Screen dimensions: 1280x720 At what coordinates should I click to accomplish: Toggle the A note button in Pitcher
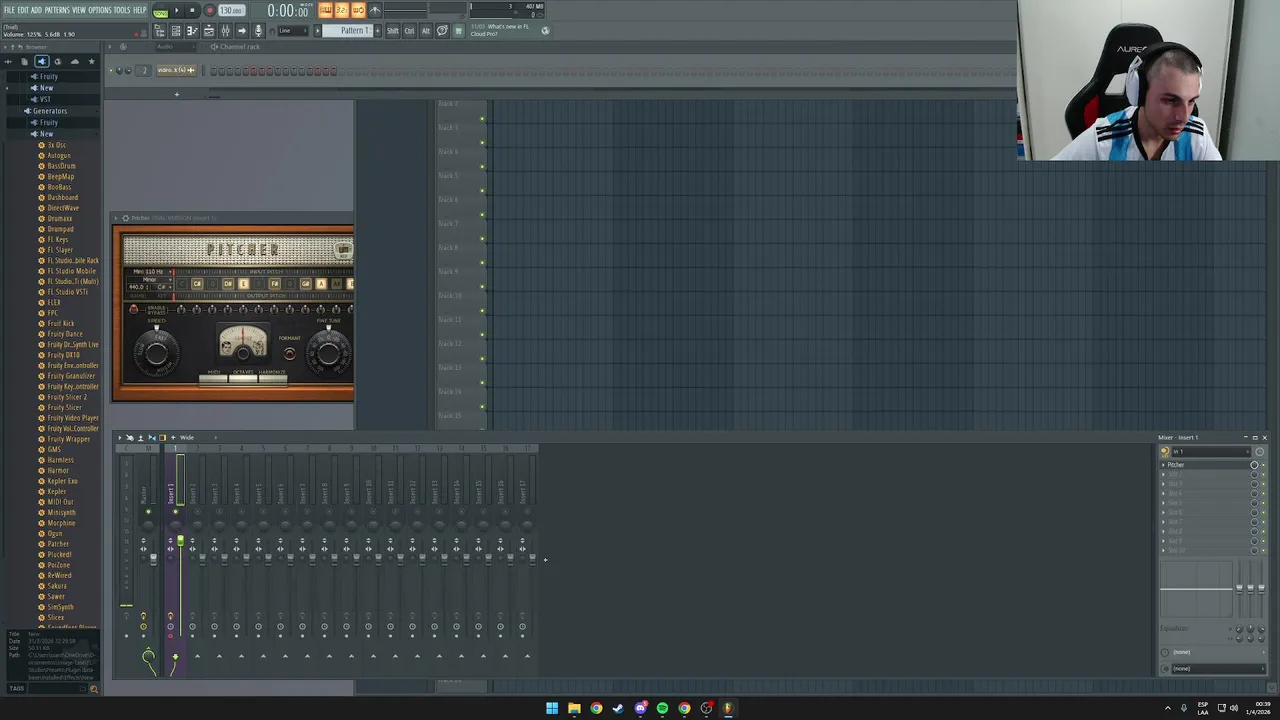coord(321,284)
